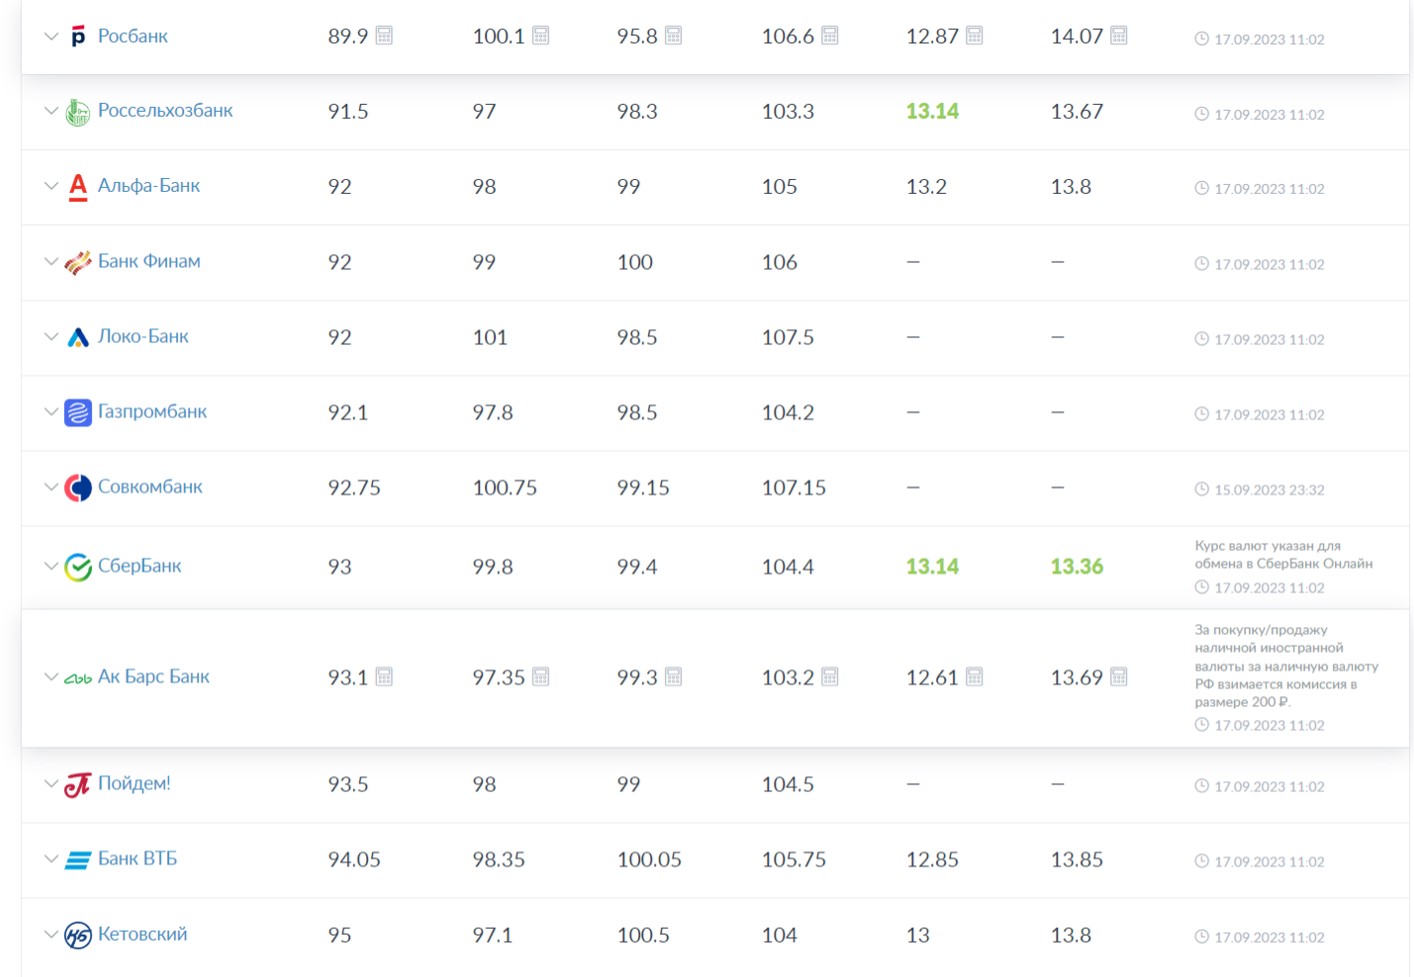Click the calculator icon beside Росбанк 89.9

pos(384,36)
